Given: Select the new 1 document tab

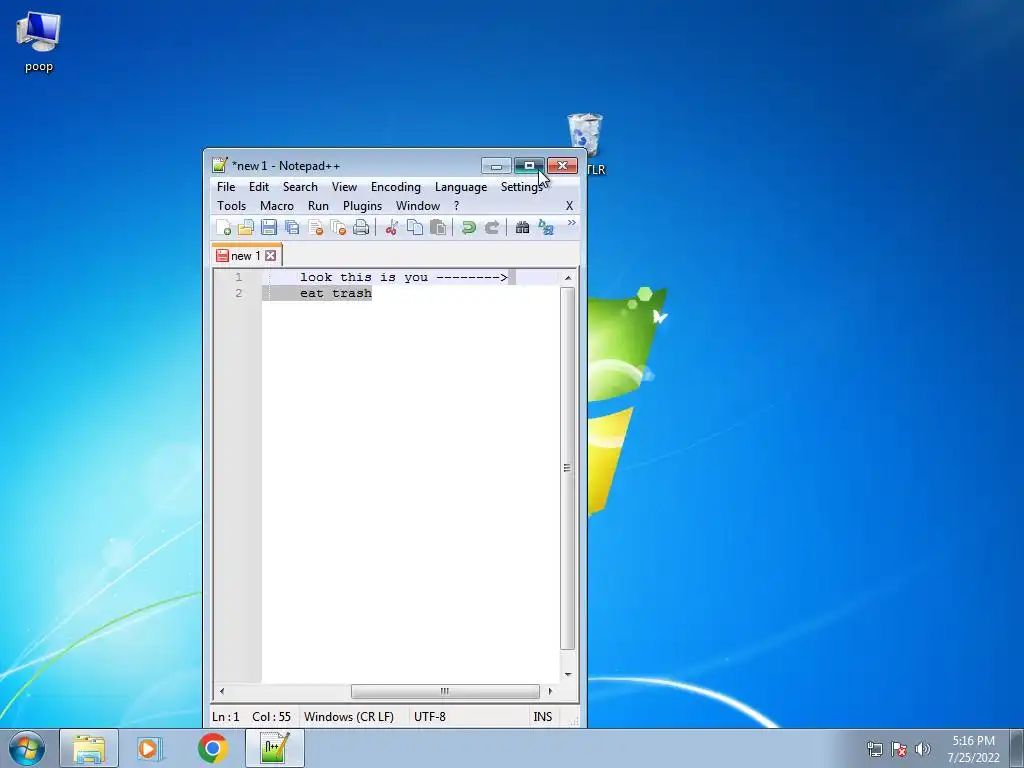Looking at the screenshot, I should point(246,255).
